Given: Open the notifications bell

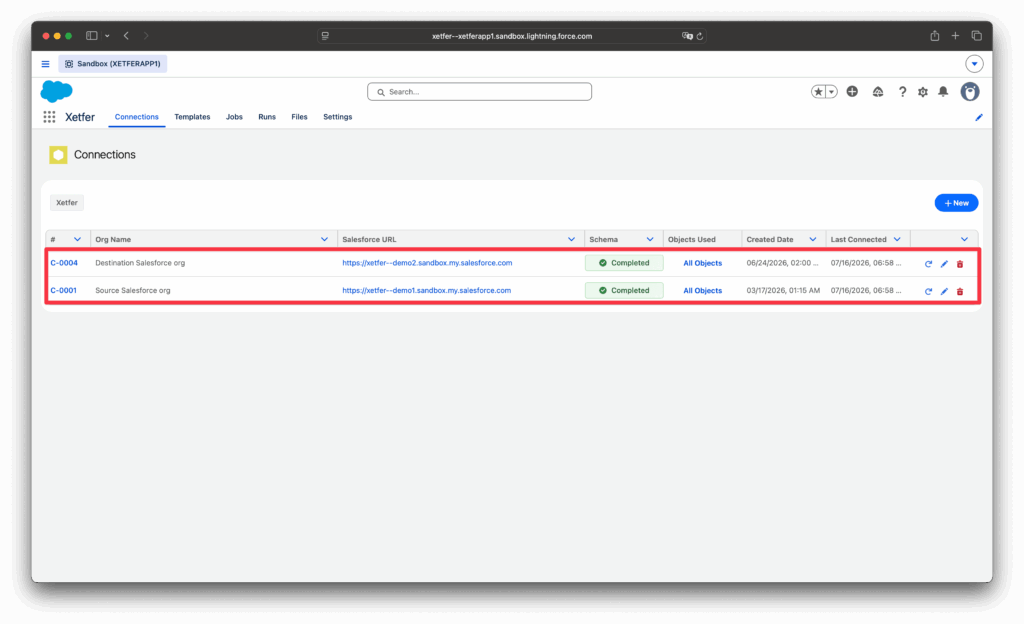Looking at the screenshot, I should pos(943,92).
